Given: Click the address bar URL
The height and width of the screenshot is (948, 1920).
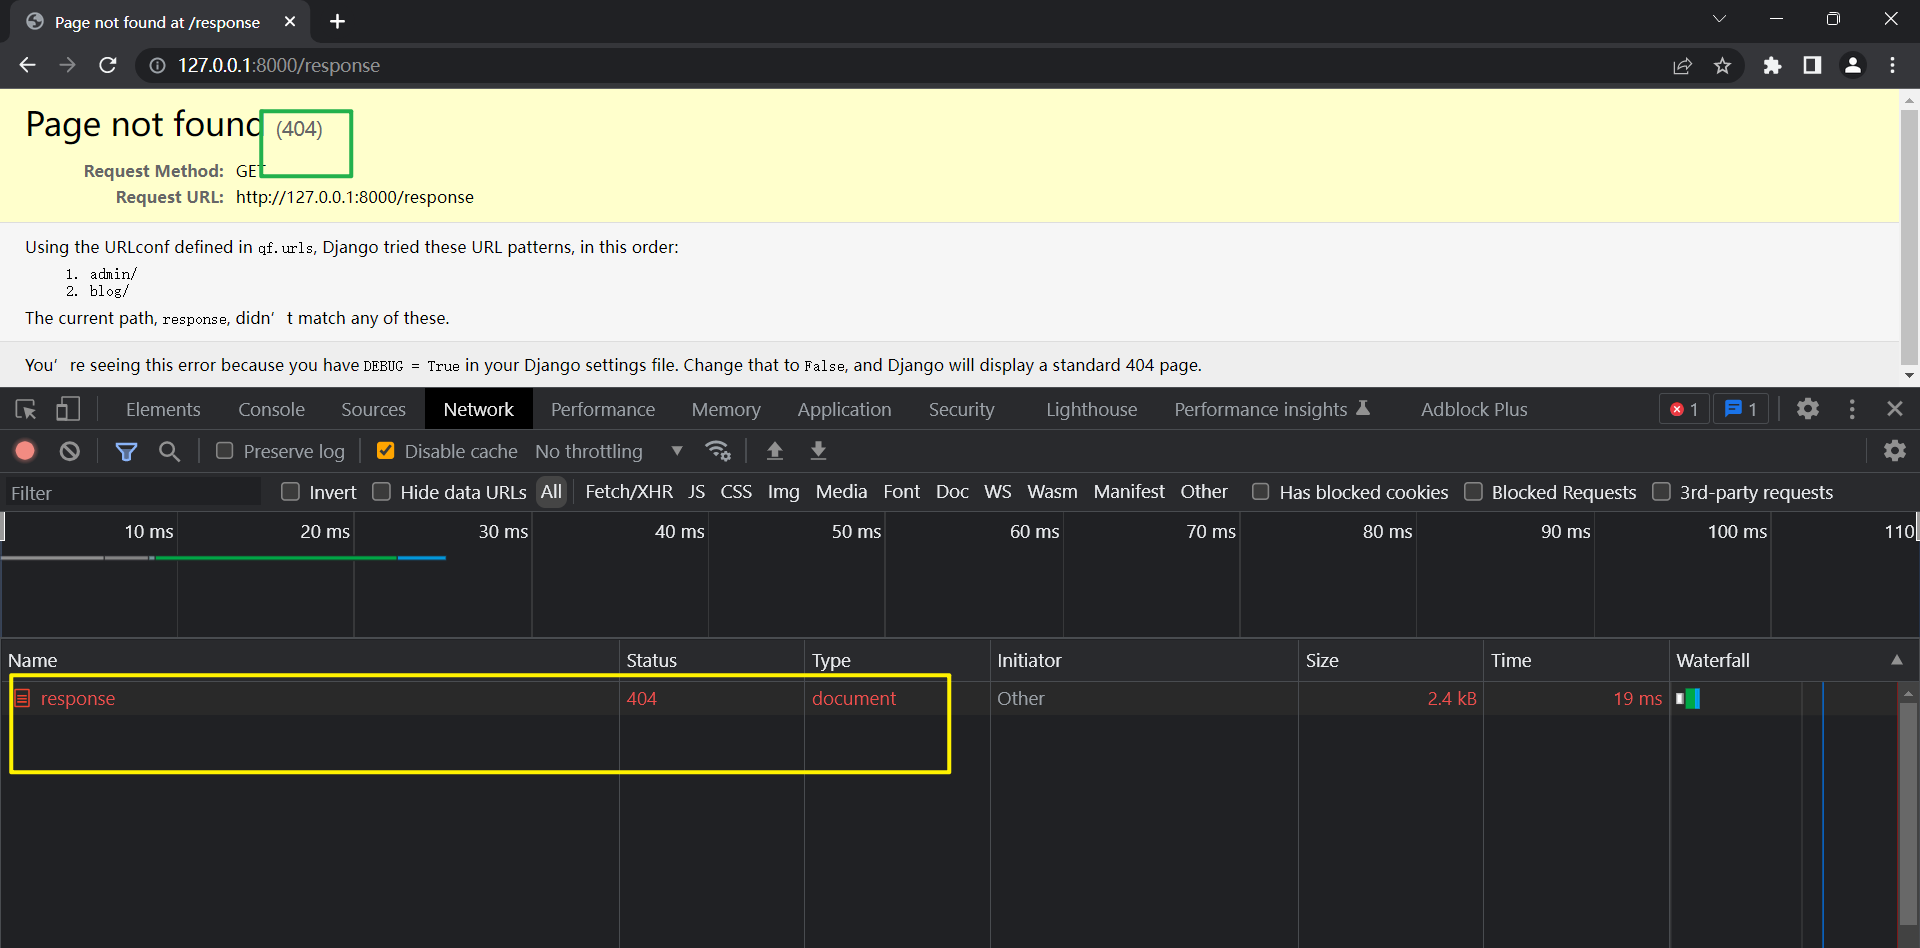Looking at the screenshot, I should click(x=279, y=65).
